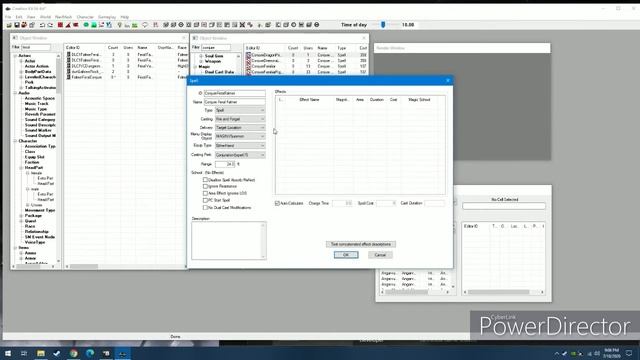Open the View menu
Viewport: 640px width, 360px height.
(x=31, y=17)
